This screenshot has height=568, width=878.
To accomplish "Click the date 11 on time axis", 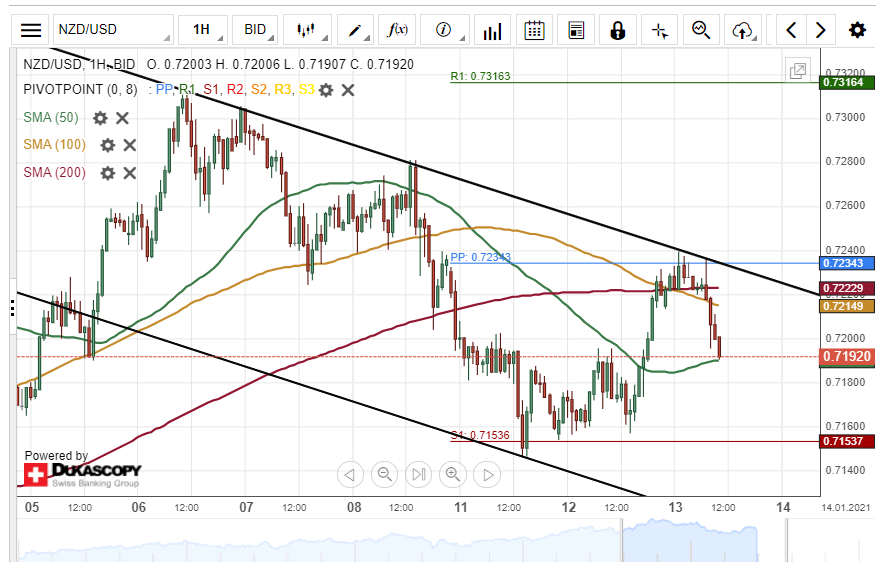I will (460, 507).
